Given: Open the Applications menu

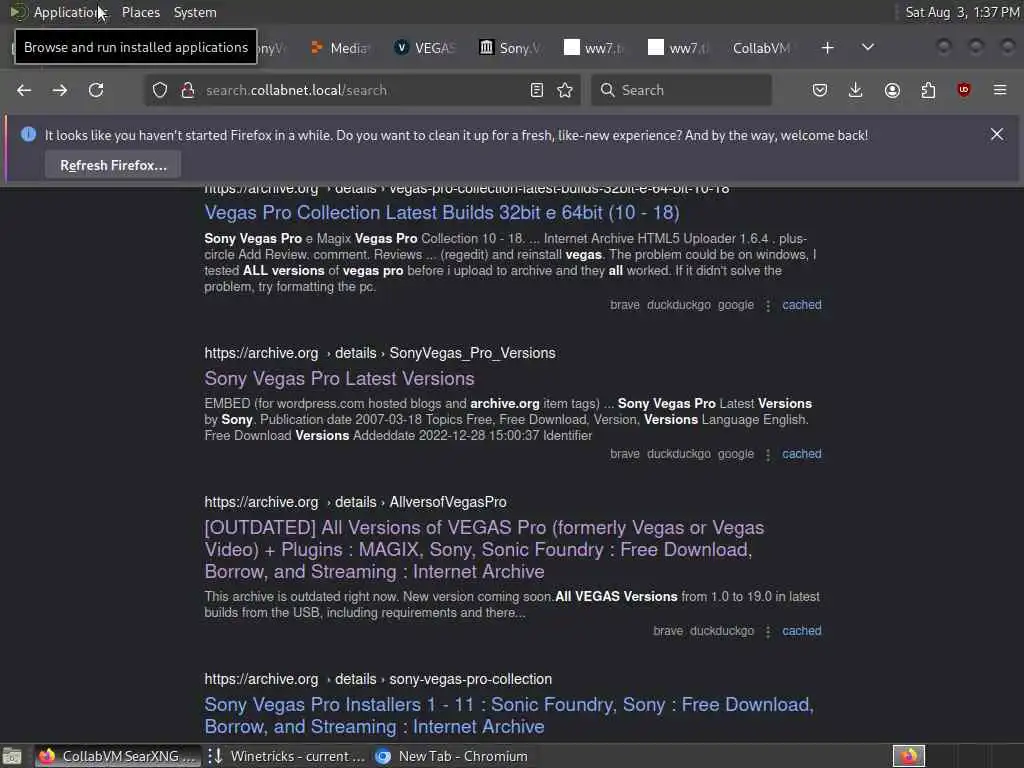Looking at the screenshot, I should click(x=71, y=12).
